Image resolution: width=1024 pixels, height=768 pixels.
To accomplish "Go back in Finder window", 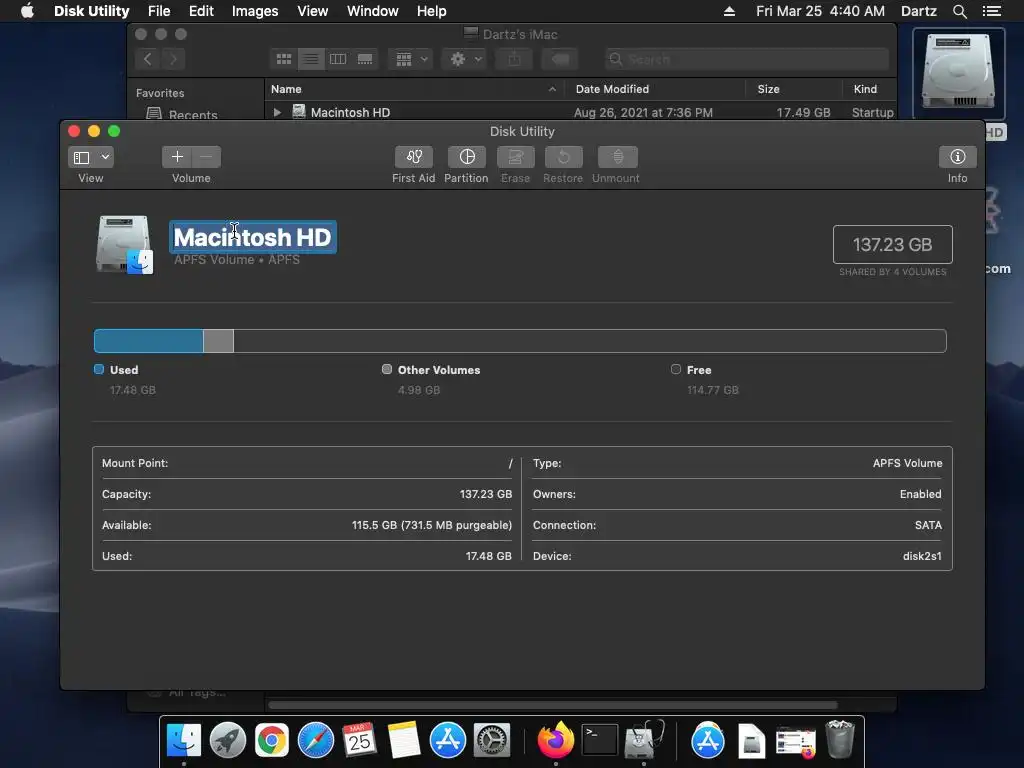I will [x=148, y=59].
